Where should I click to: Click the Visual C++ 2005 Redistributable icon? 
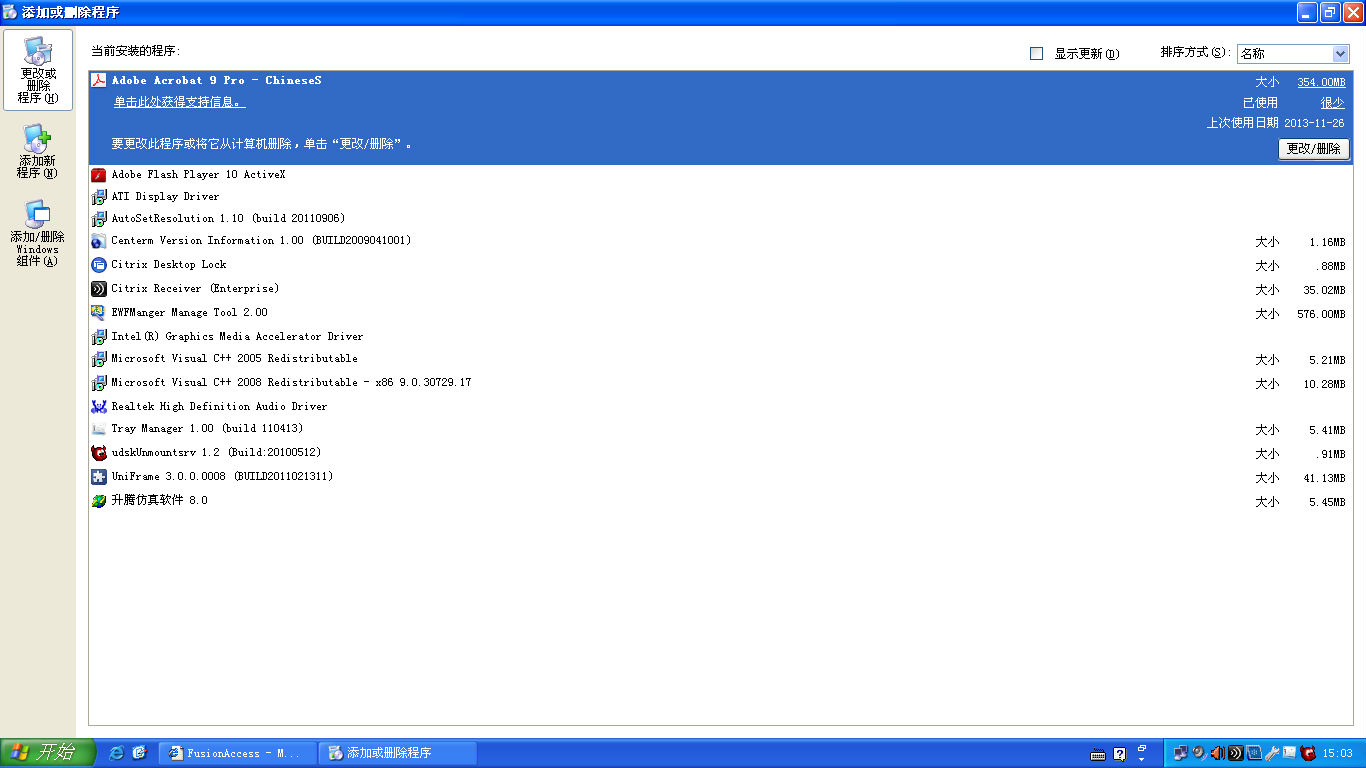[98, 359]
